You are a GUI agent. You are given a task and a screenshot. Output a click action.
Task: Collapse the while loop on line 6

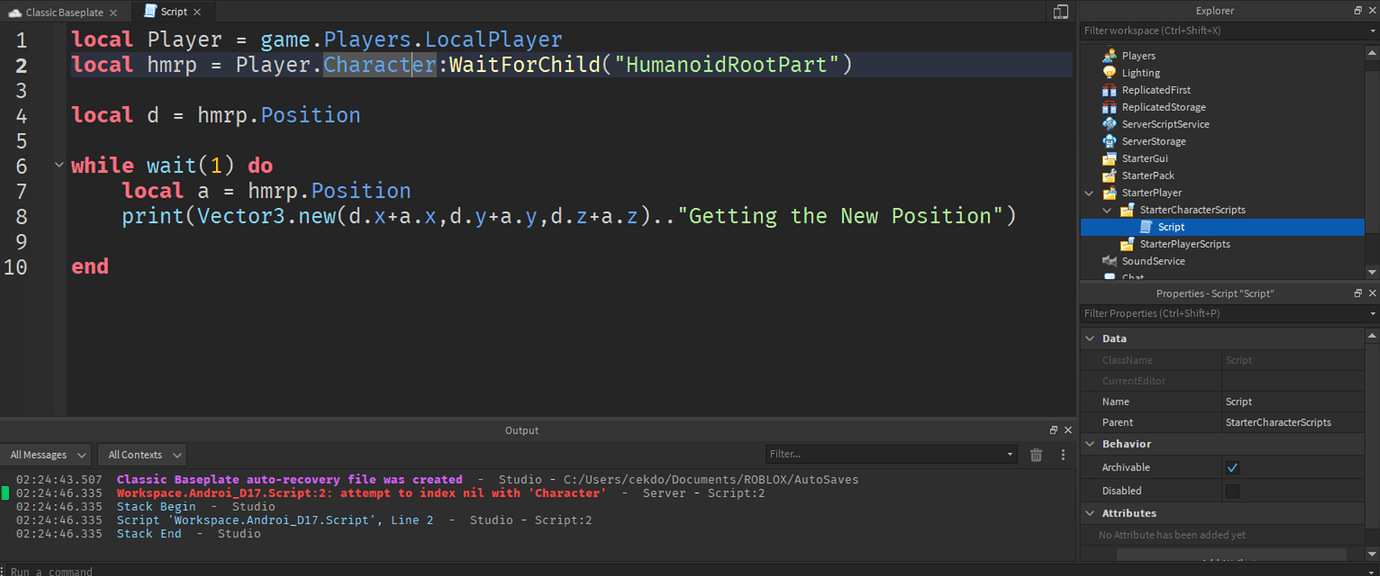58,164
